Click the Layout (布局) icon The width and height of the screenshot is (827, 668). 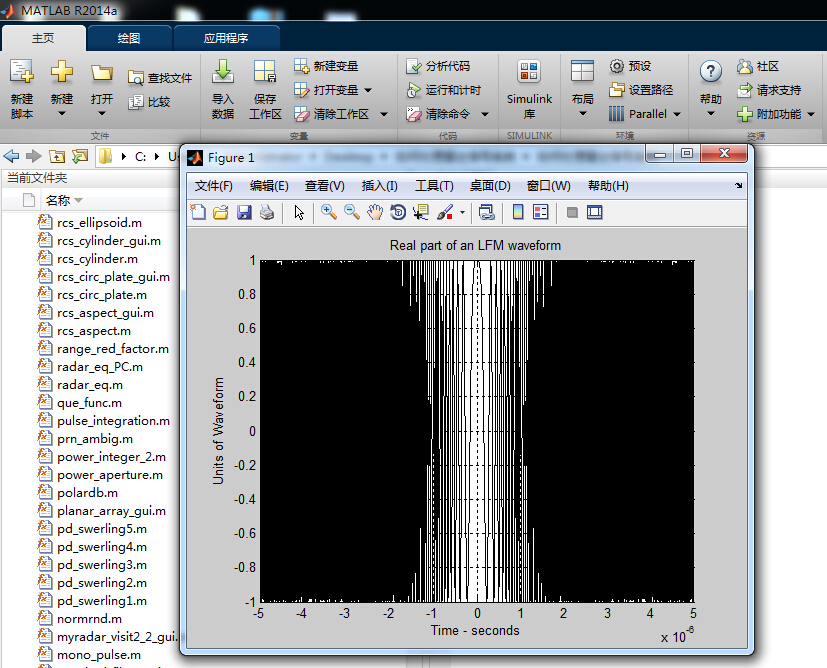[582, 71]
